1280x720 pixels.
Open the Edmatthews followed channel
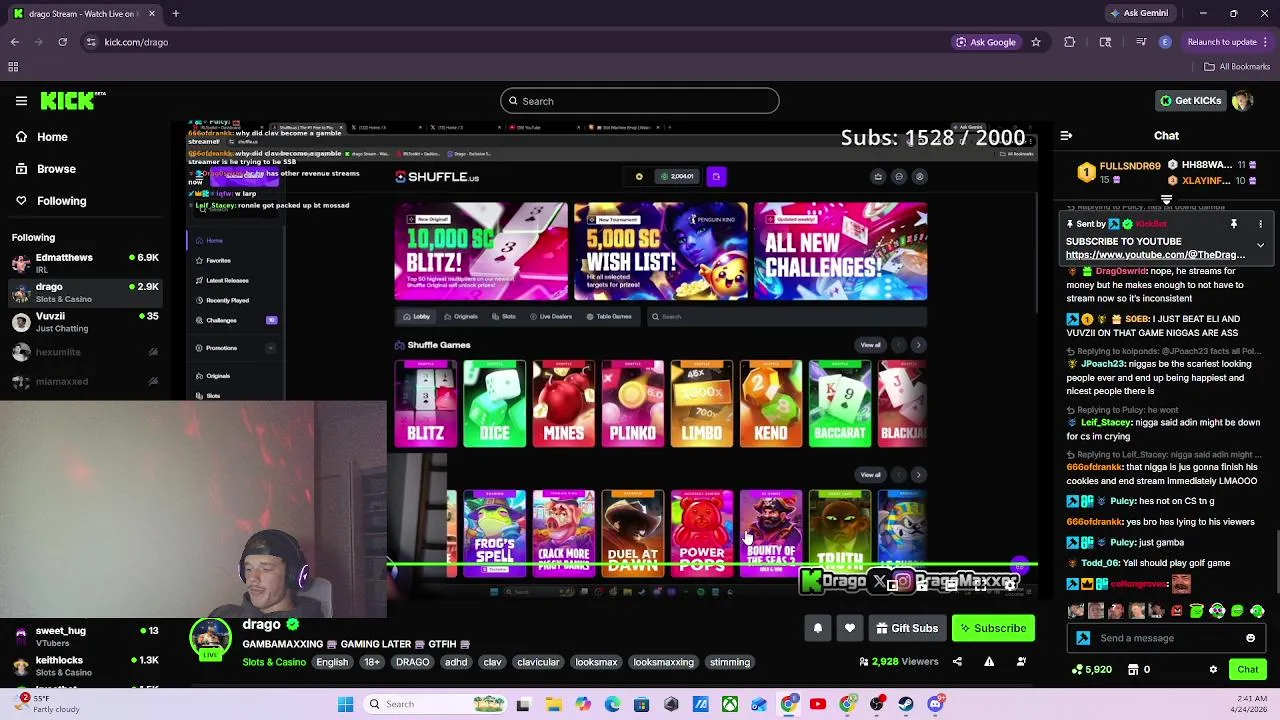pyautogui.click(x=85, y=263)
